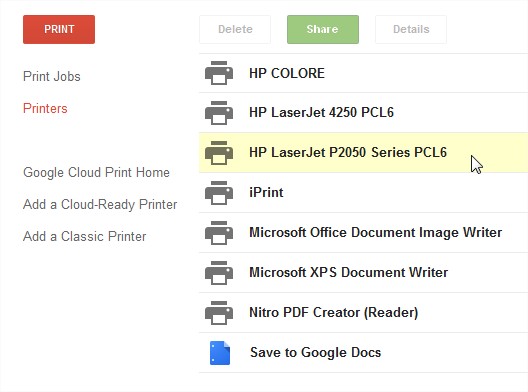Click the green Share button
This screenshot has height=392, width=528.
(323, 29)
